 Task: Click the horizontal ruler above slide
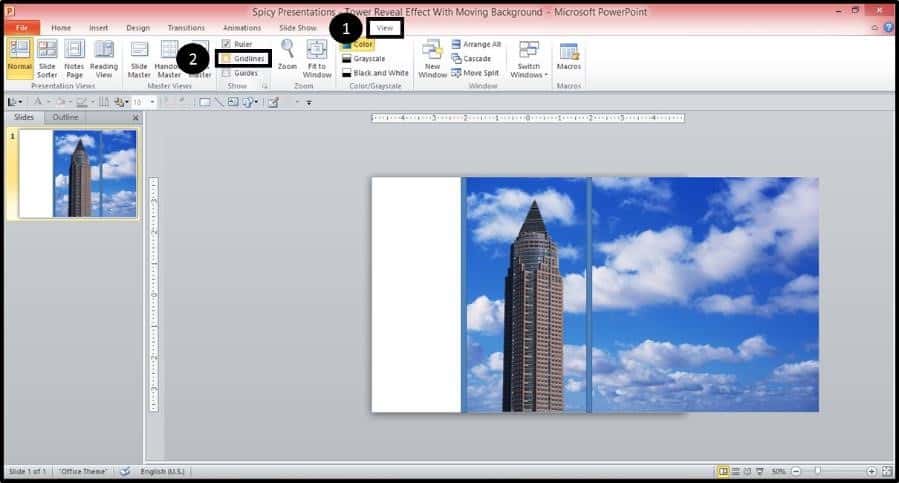527,118
